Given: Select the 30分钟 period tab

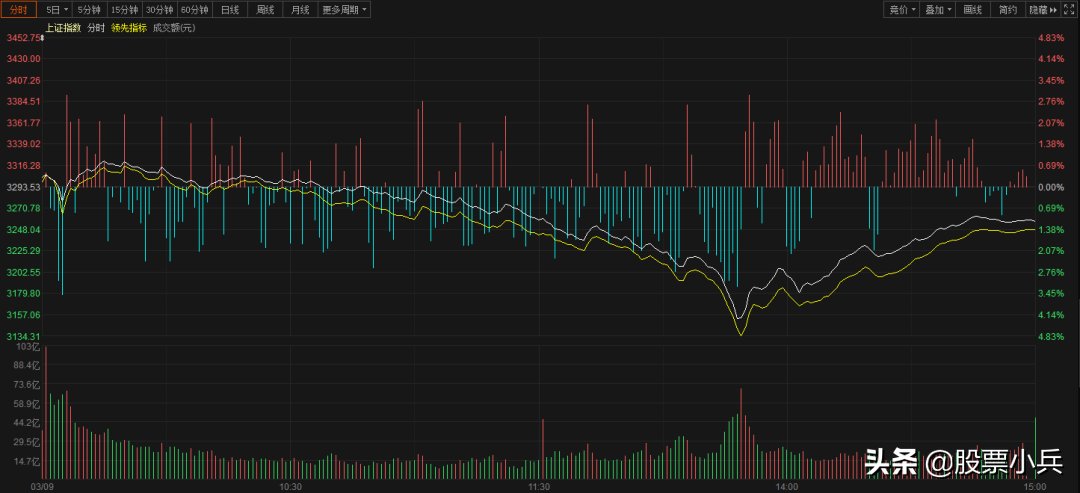Looking at the screenshot, I should [x=159, y=9].
